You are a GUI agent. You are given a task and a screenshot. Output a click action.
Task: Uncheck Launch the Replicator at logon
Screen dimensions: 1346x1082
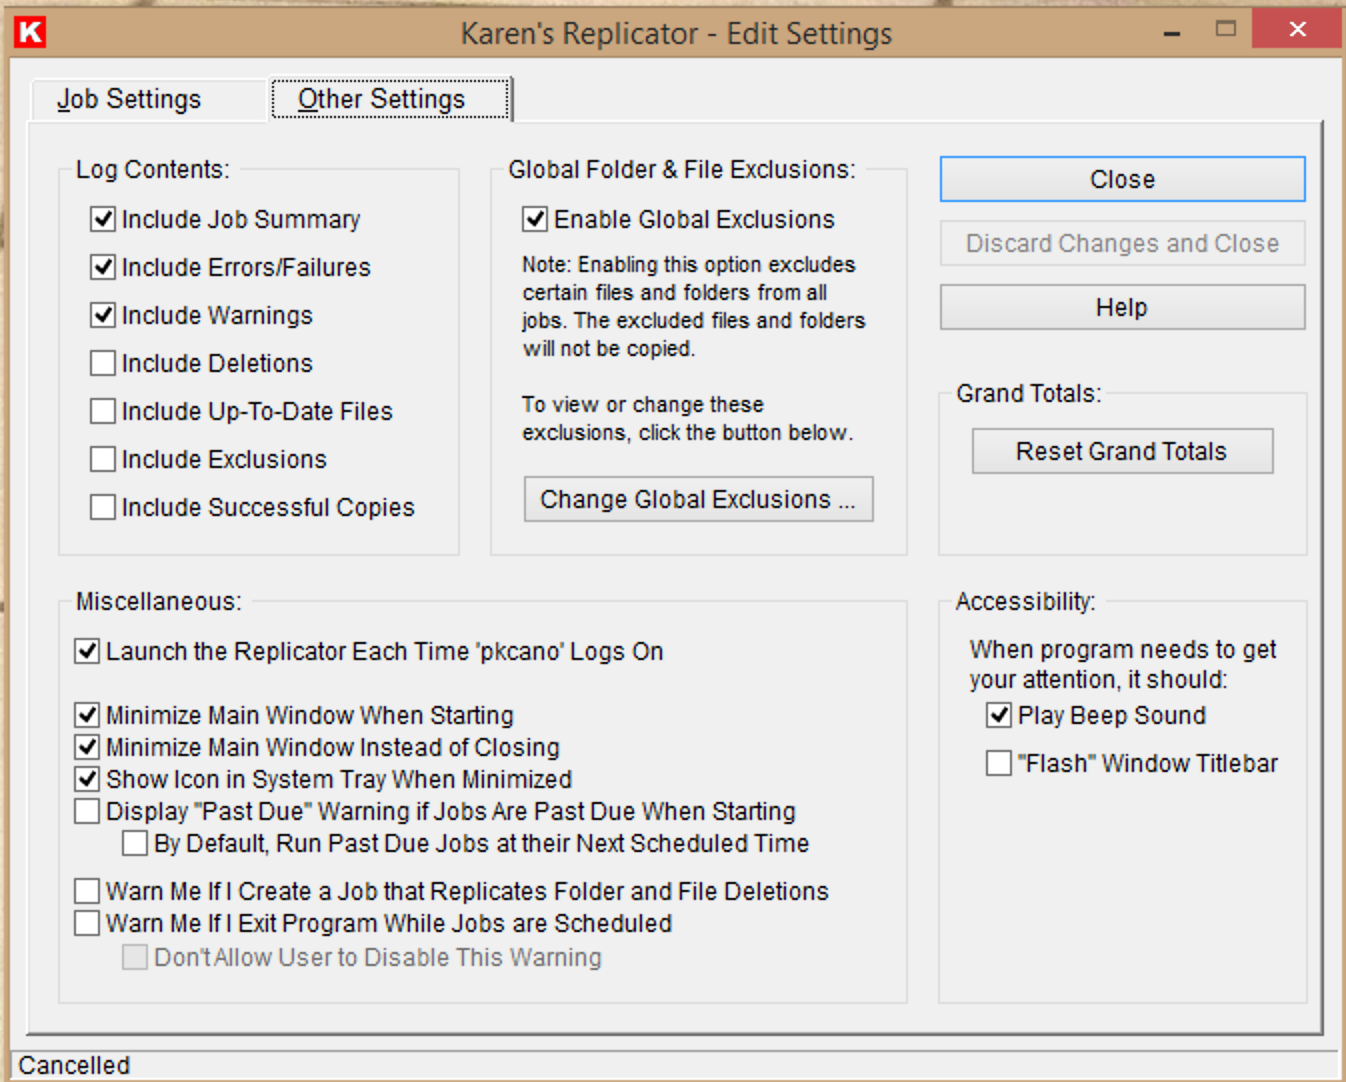click(87, 651)
